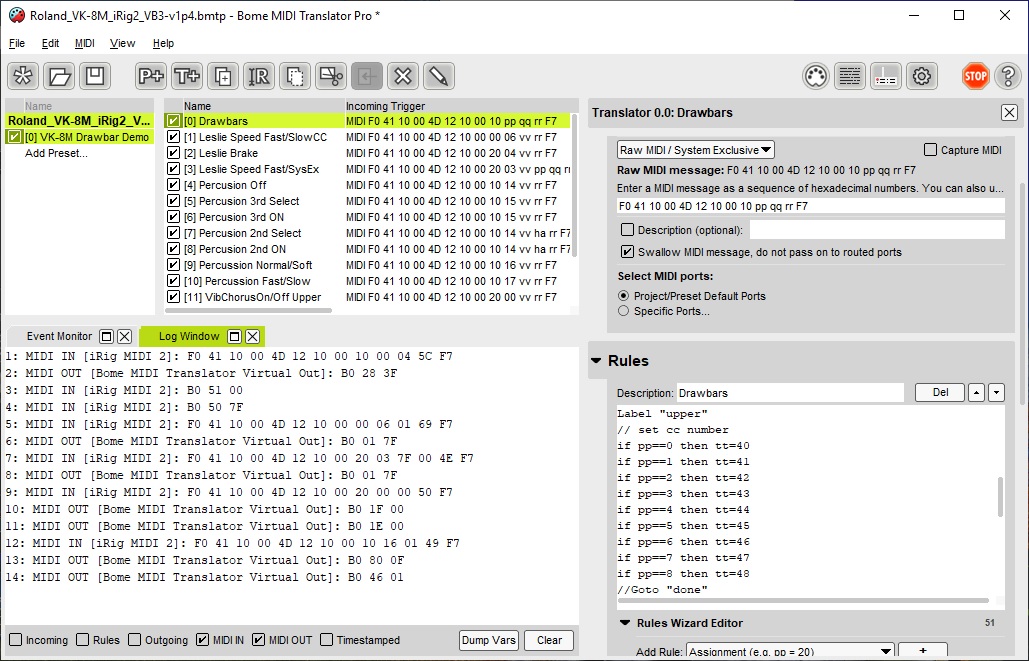The image size is (1029, 661).
Task: Delete selected item using X toolbar icon
Action: pos(403,76)
